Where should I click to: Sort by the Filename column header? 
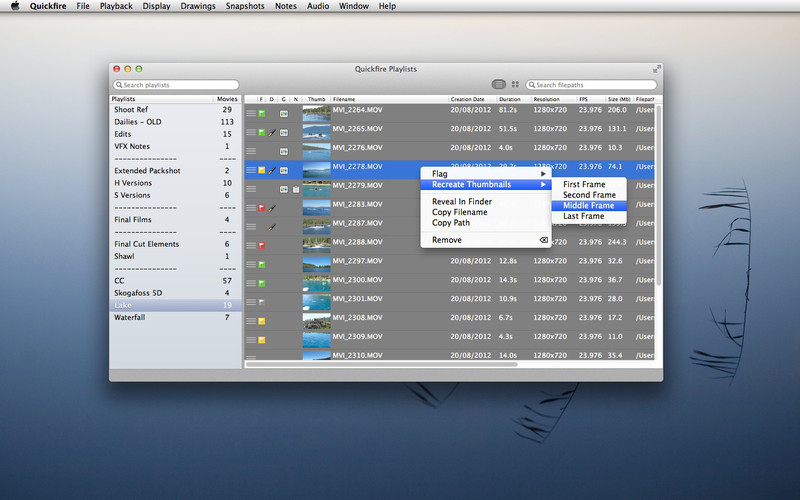pyautogui.click(x=389, y=99)
